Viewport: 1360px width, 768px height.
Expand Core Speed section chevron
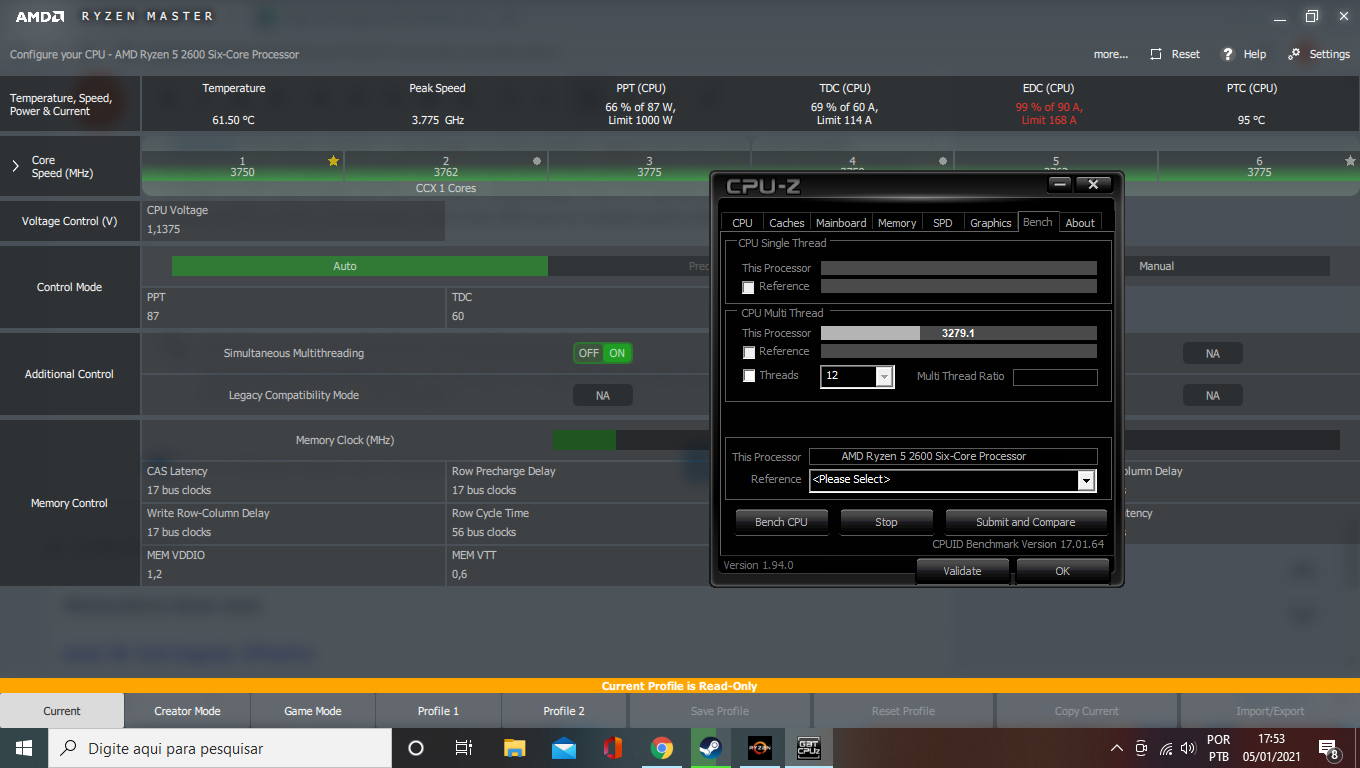15,166
